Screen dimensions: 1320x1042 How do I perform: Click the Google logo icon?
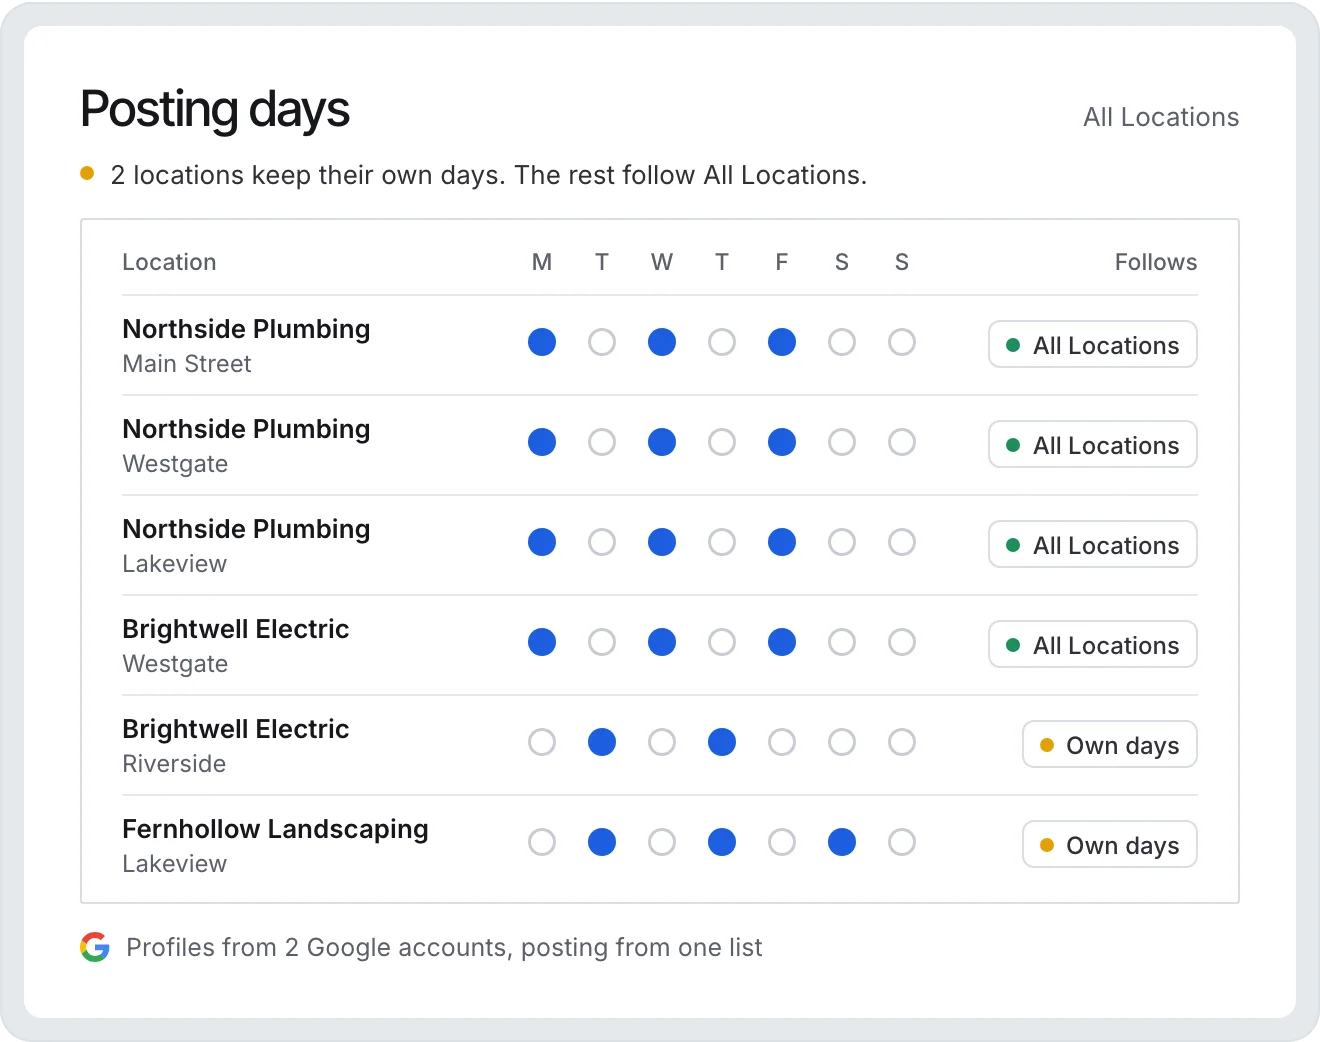95,947
